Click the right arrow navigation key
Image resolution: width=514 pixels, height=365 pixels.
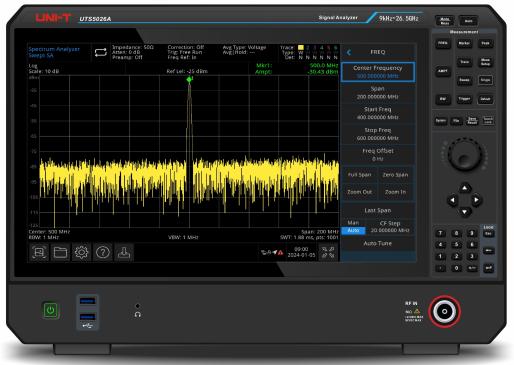pos(477,200)
